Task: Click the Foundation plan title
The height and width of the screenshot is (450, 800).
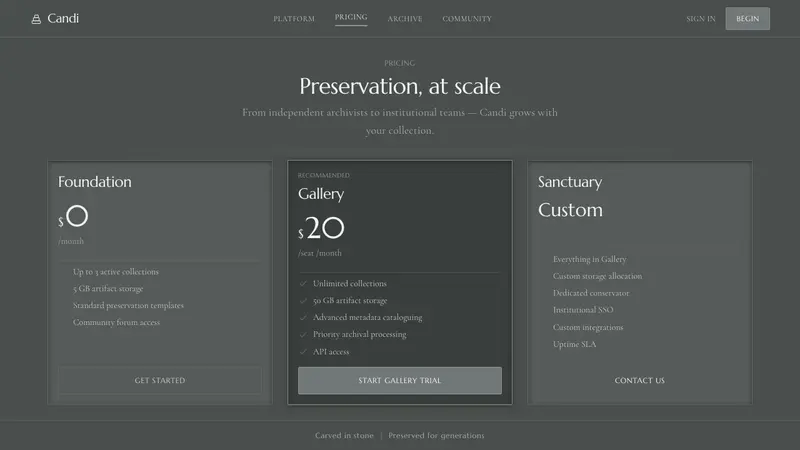Action: tap(94, 182)
